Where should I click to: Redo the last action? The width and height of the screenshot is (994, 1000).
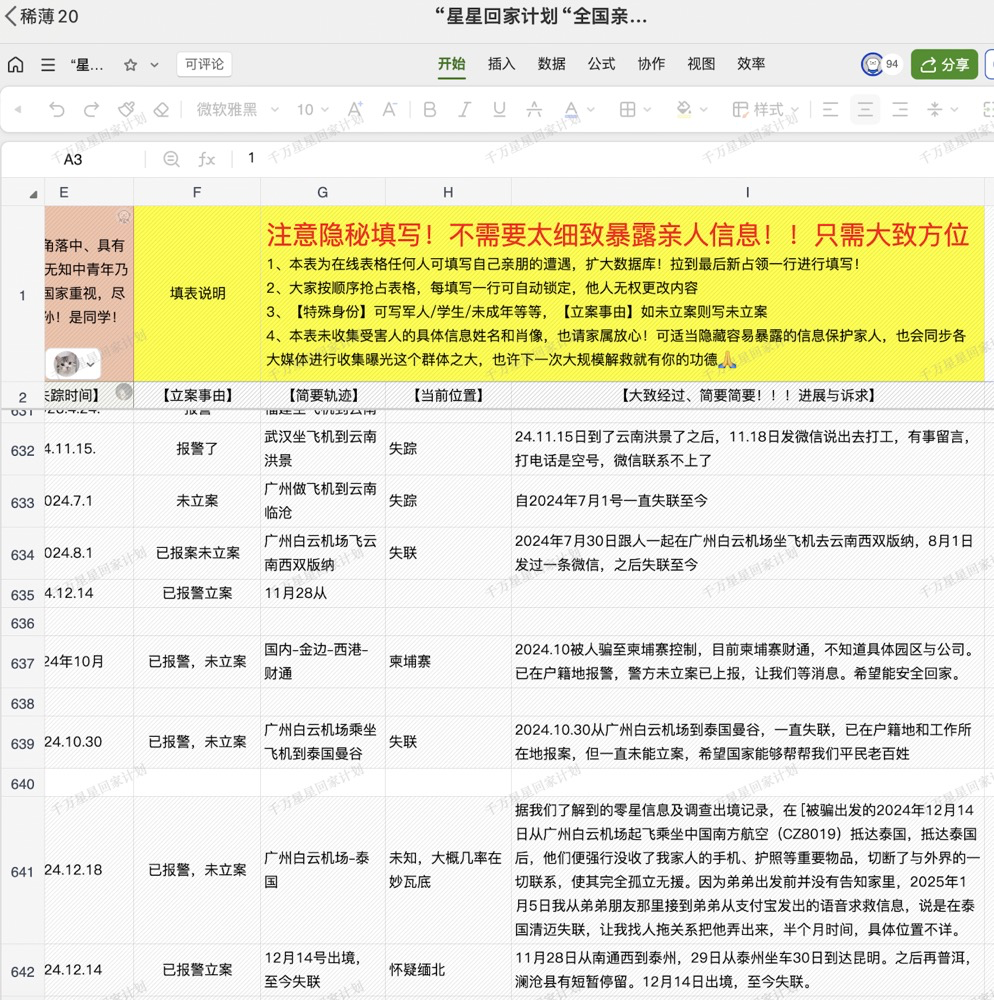click(91, 110)
